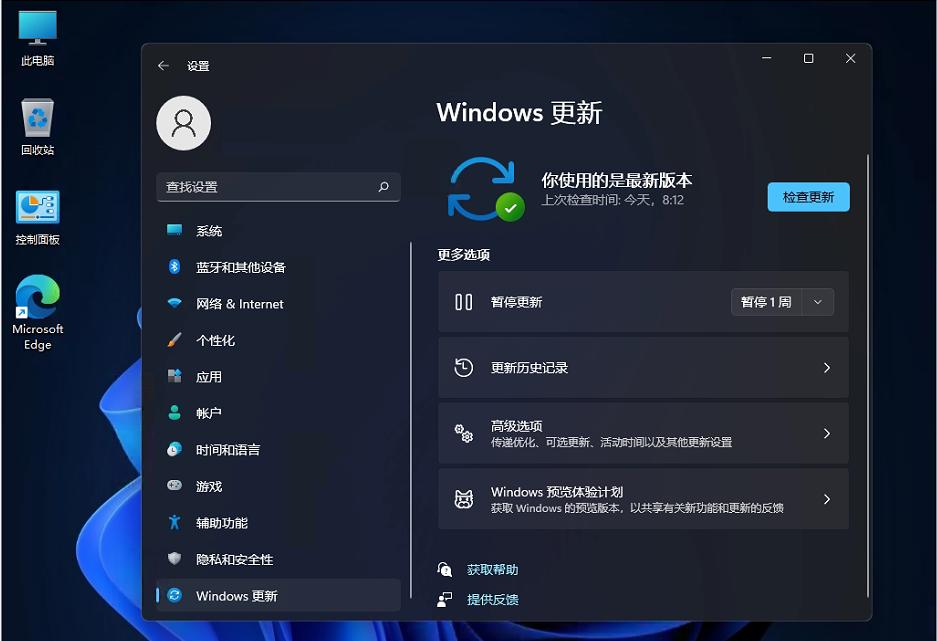Click the 时间和语言 clock icon
The image size is (937, 641).
(174, 449)
